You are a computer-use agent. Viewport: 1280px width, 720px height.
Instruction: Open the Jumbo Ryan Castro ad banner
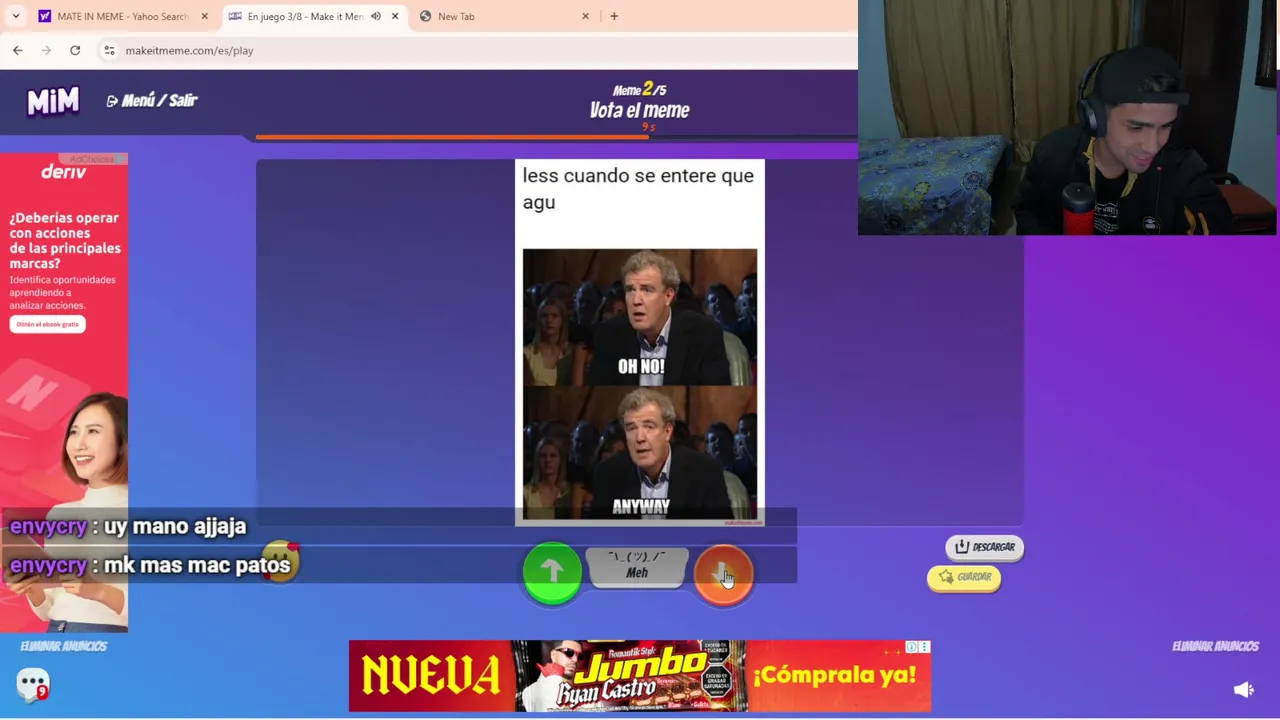point(640,676)
